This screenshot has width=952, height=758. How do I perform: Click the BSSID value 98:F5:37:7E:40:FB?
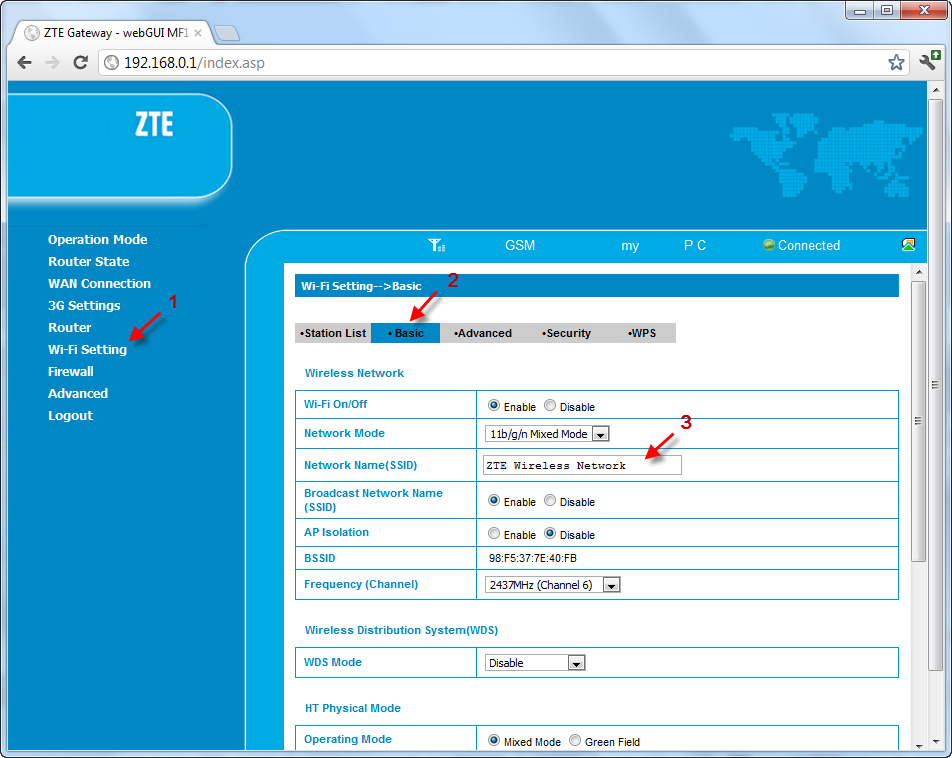tap(532, 558)
